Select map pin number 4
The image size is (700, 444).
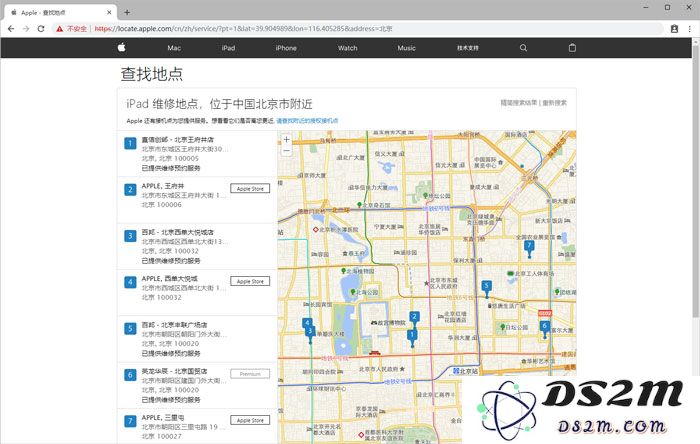[x=307, y=323]
